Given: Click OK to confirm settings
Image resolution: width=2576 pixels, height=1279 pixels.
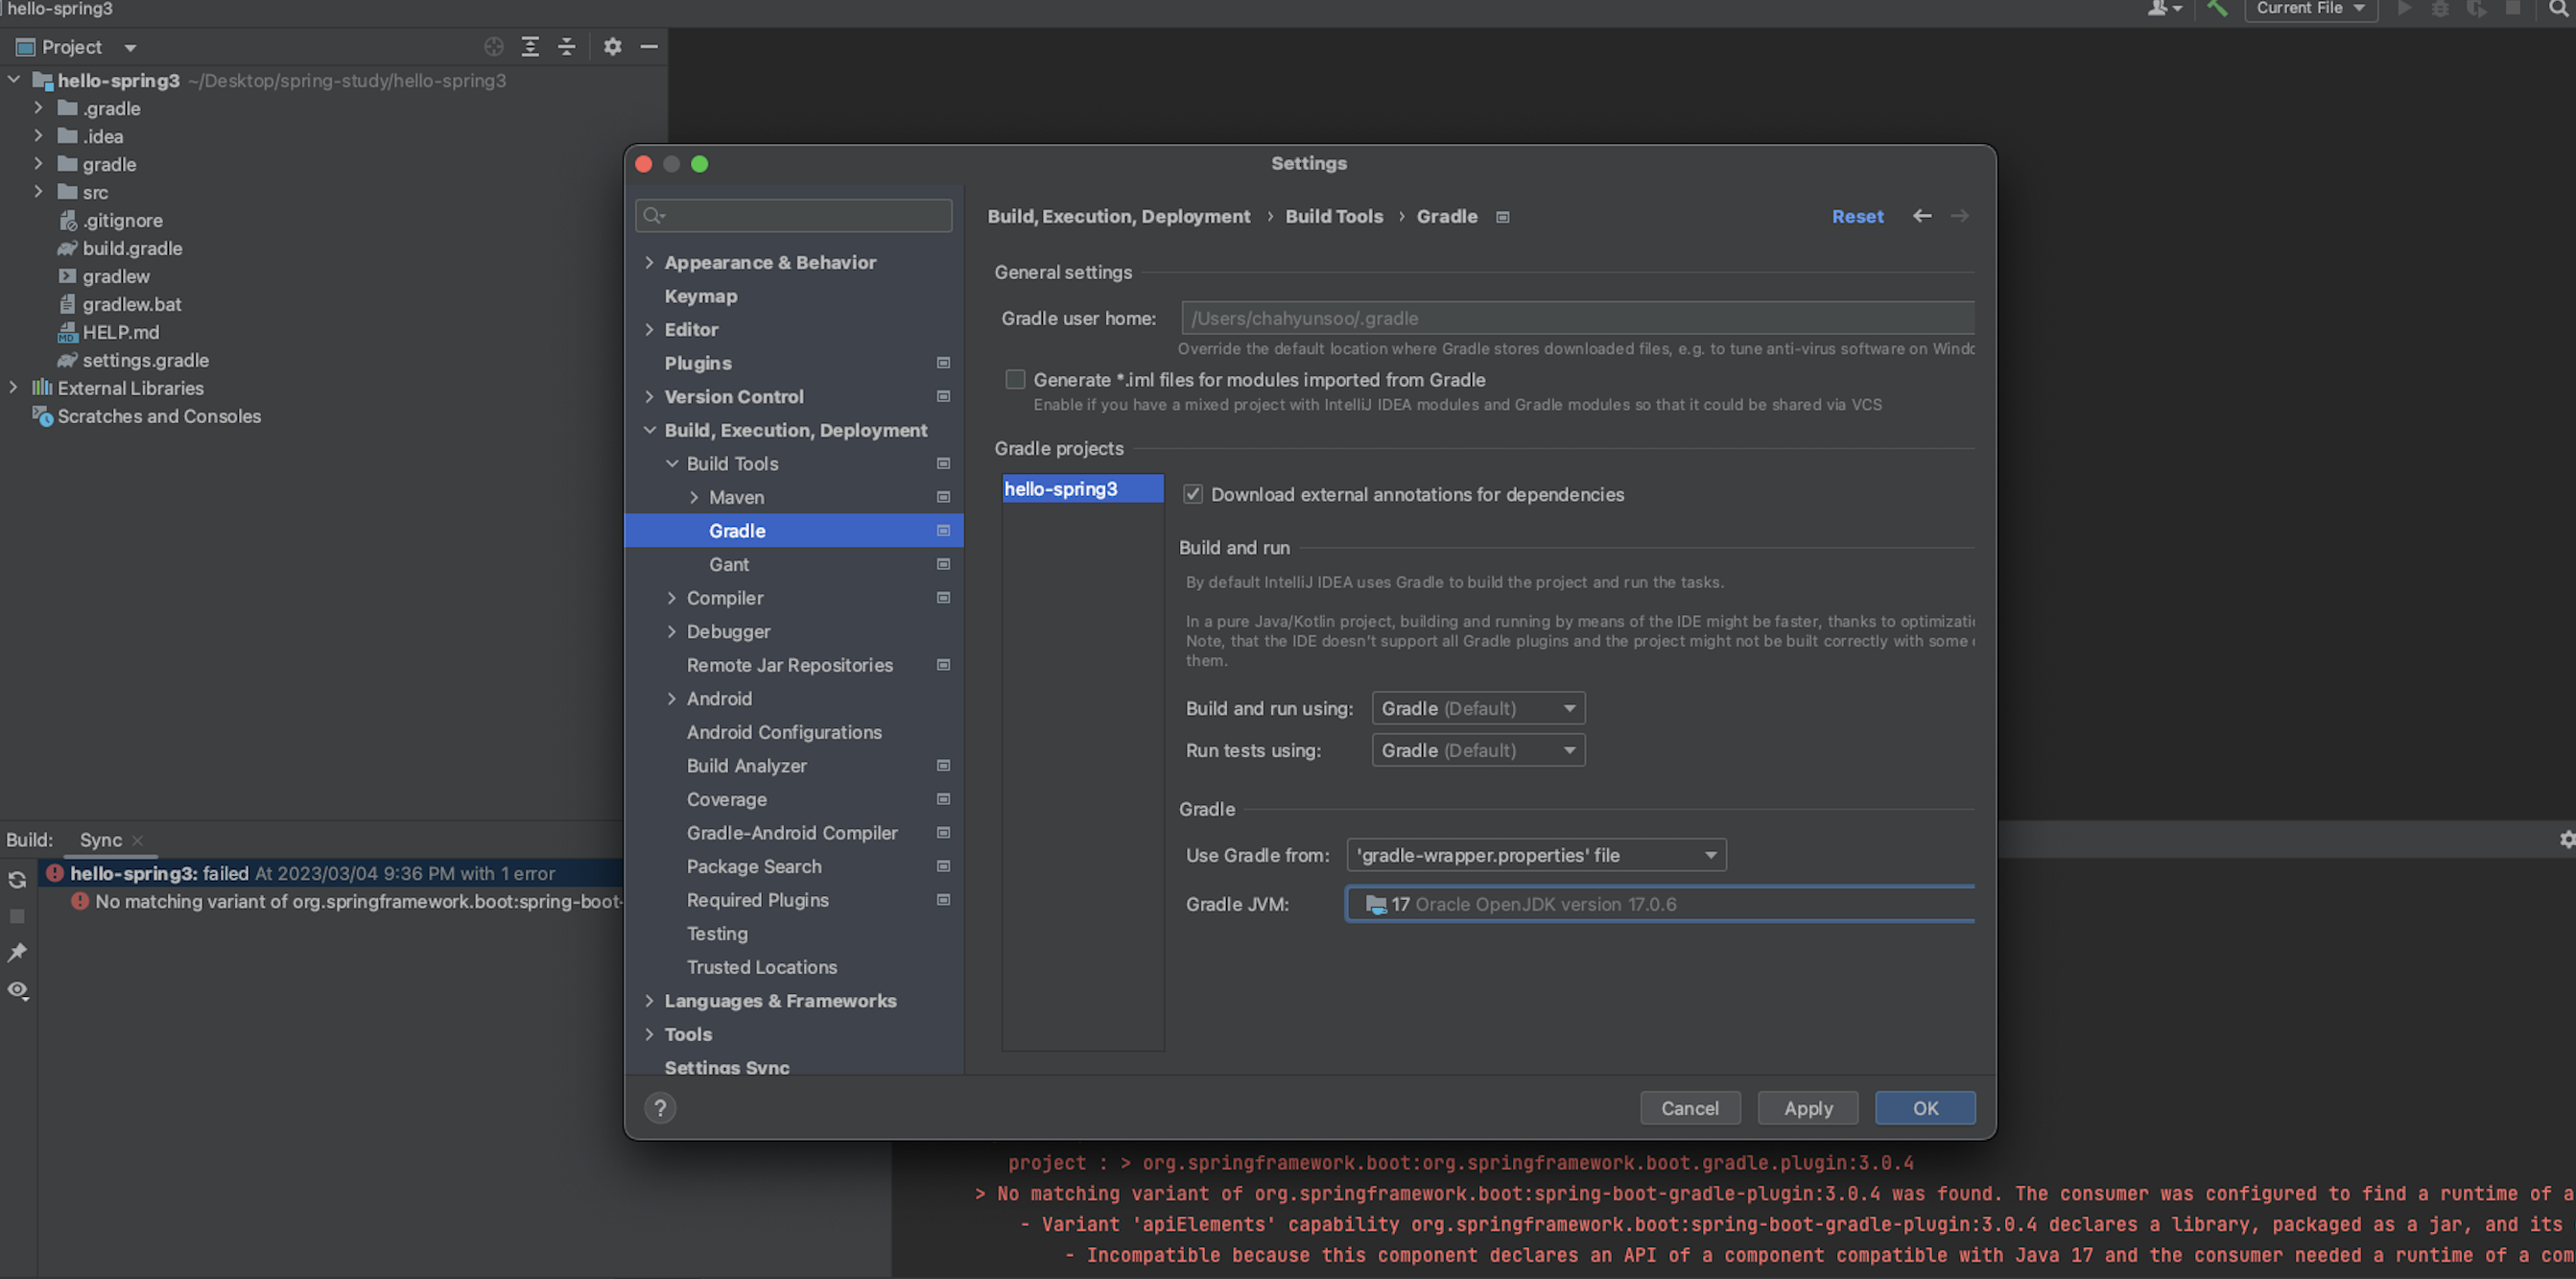Looking at the screenshot, I should tap(1925, 1108).
